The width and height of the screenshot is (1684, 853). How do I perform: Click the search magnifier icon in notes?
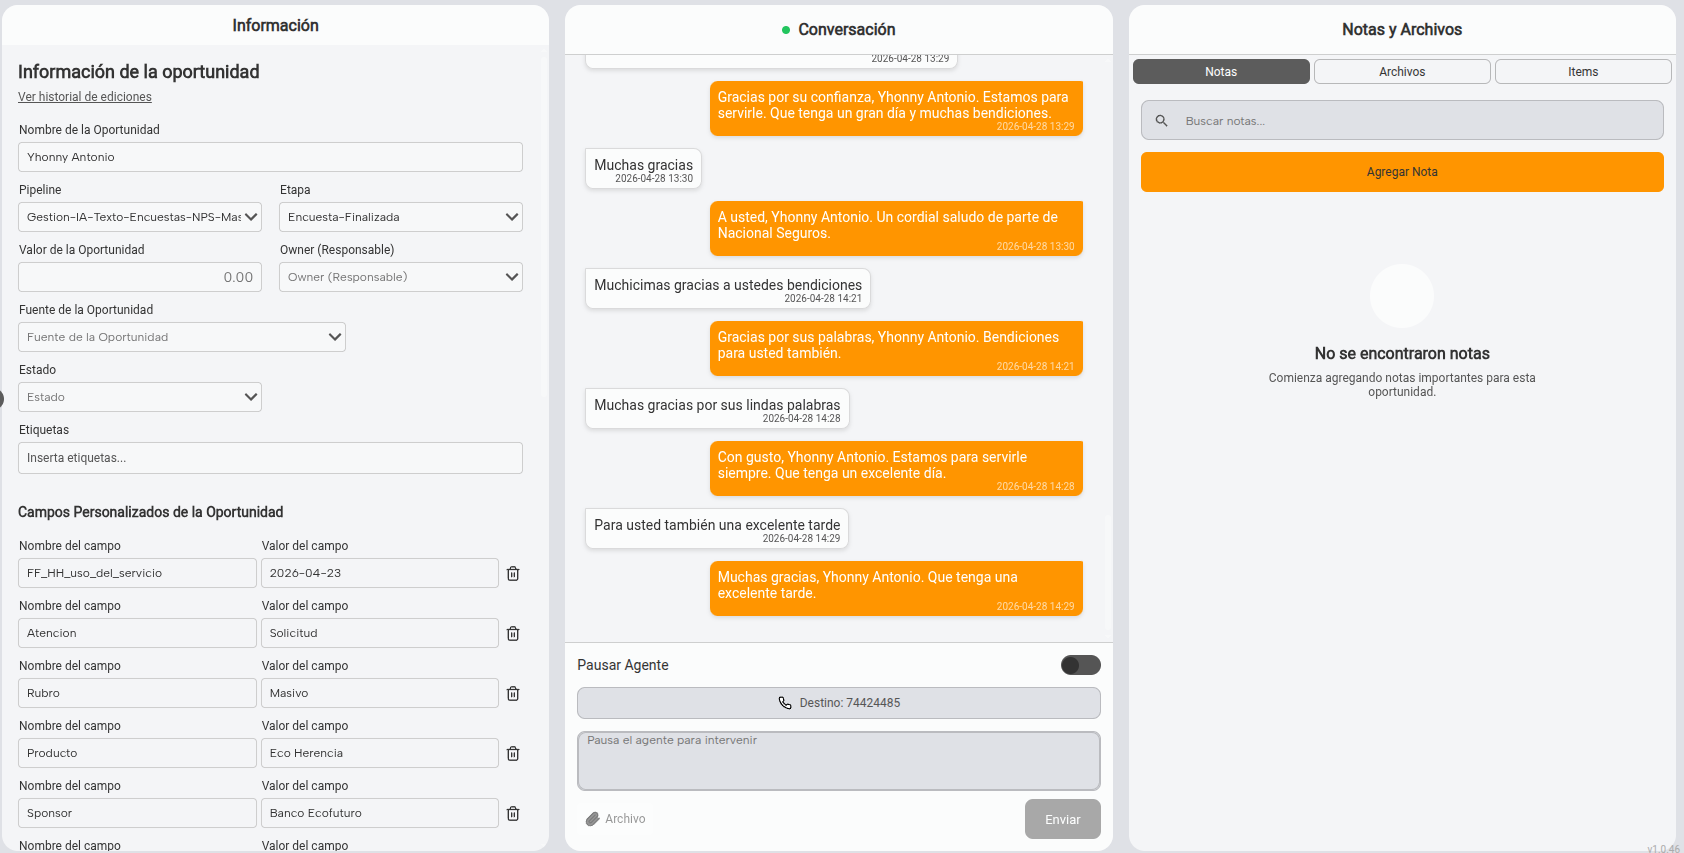click(x=1161, y=121)
